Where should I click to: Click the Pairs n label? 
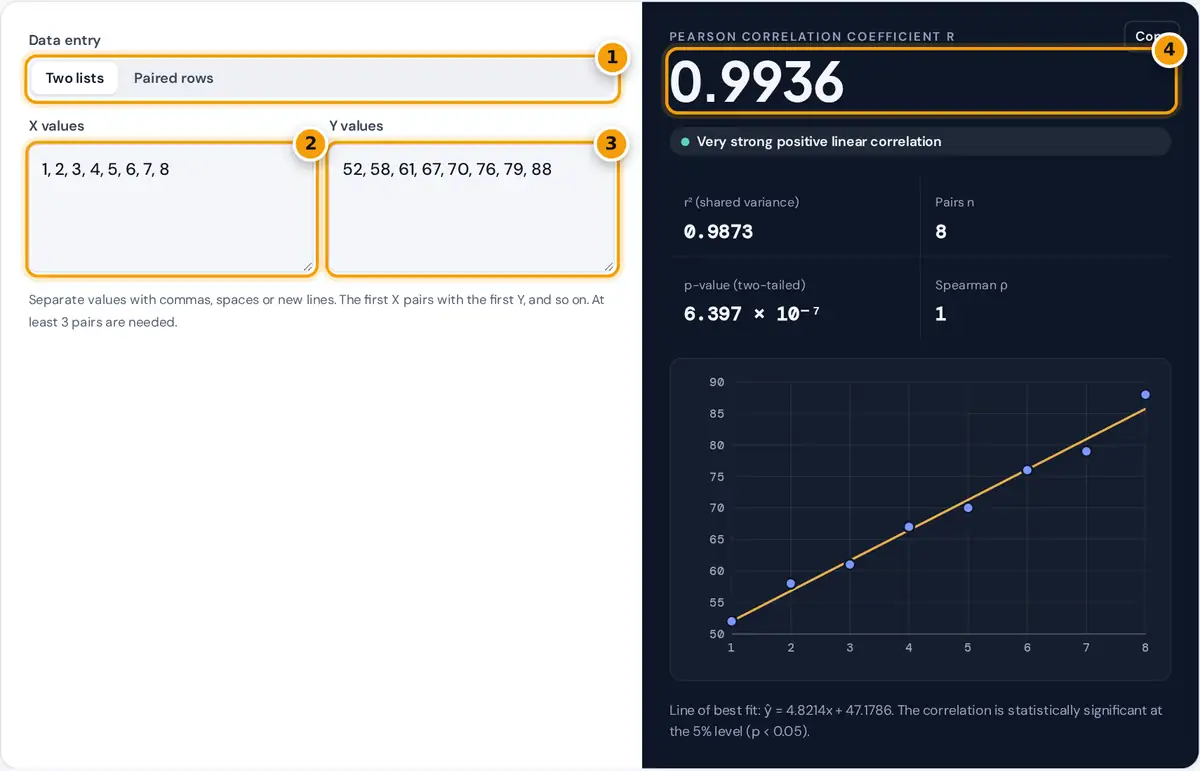pyautogui.click(x=955, y=202)
